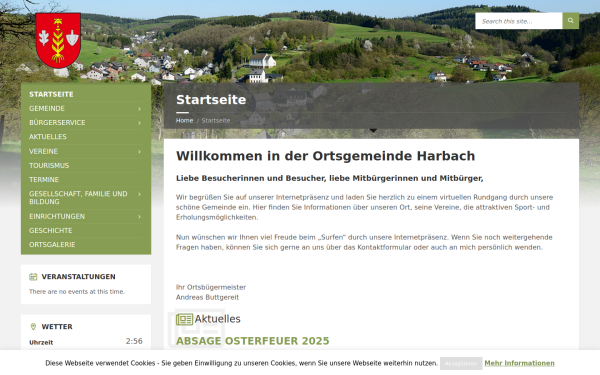Open the 'Mehr Informationen' cookie link
Viewport: 600px width, 375px height.
coord(519,363)
